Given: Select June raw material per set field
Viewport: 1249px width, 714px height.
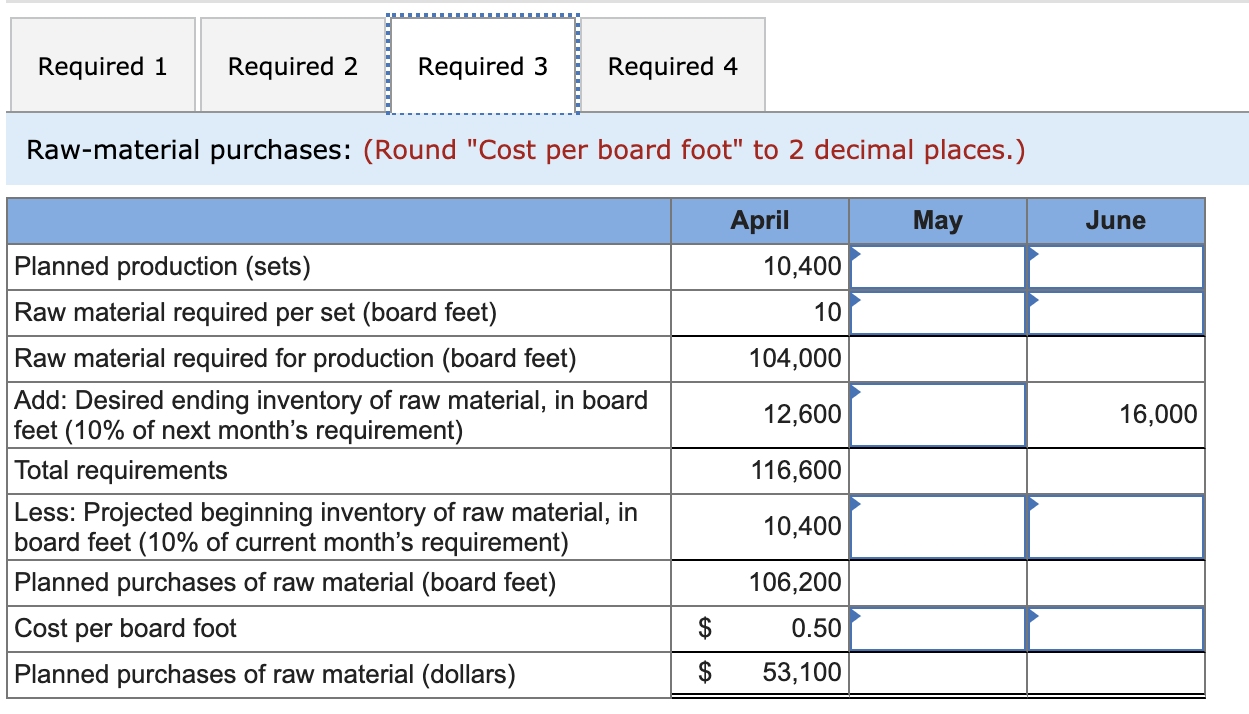Looking at the screenshot, I should (x=1116, y=313).
